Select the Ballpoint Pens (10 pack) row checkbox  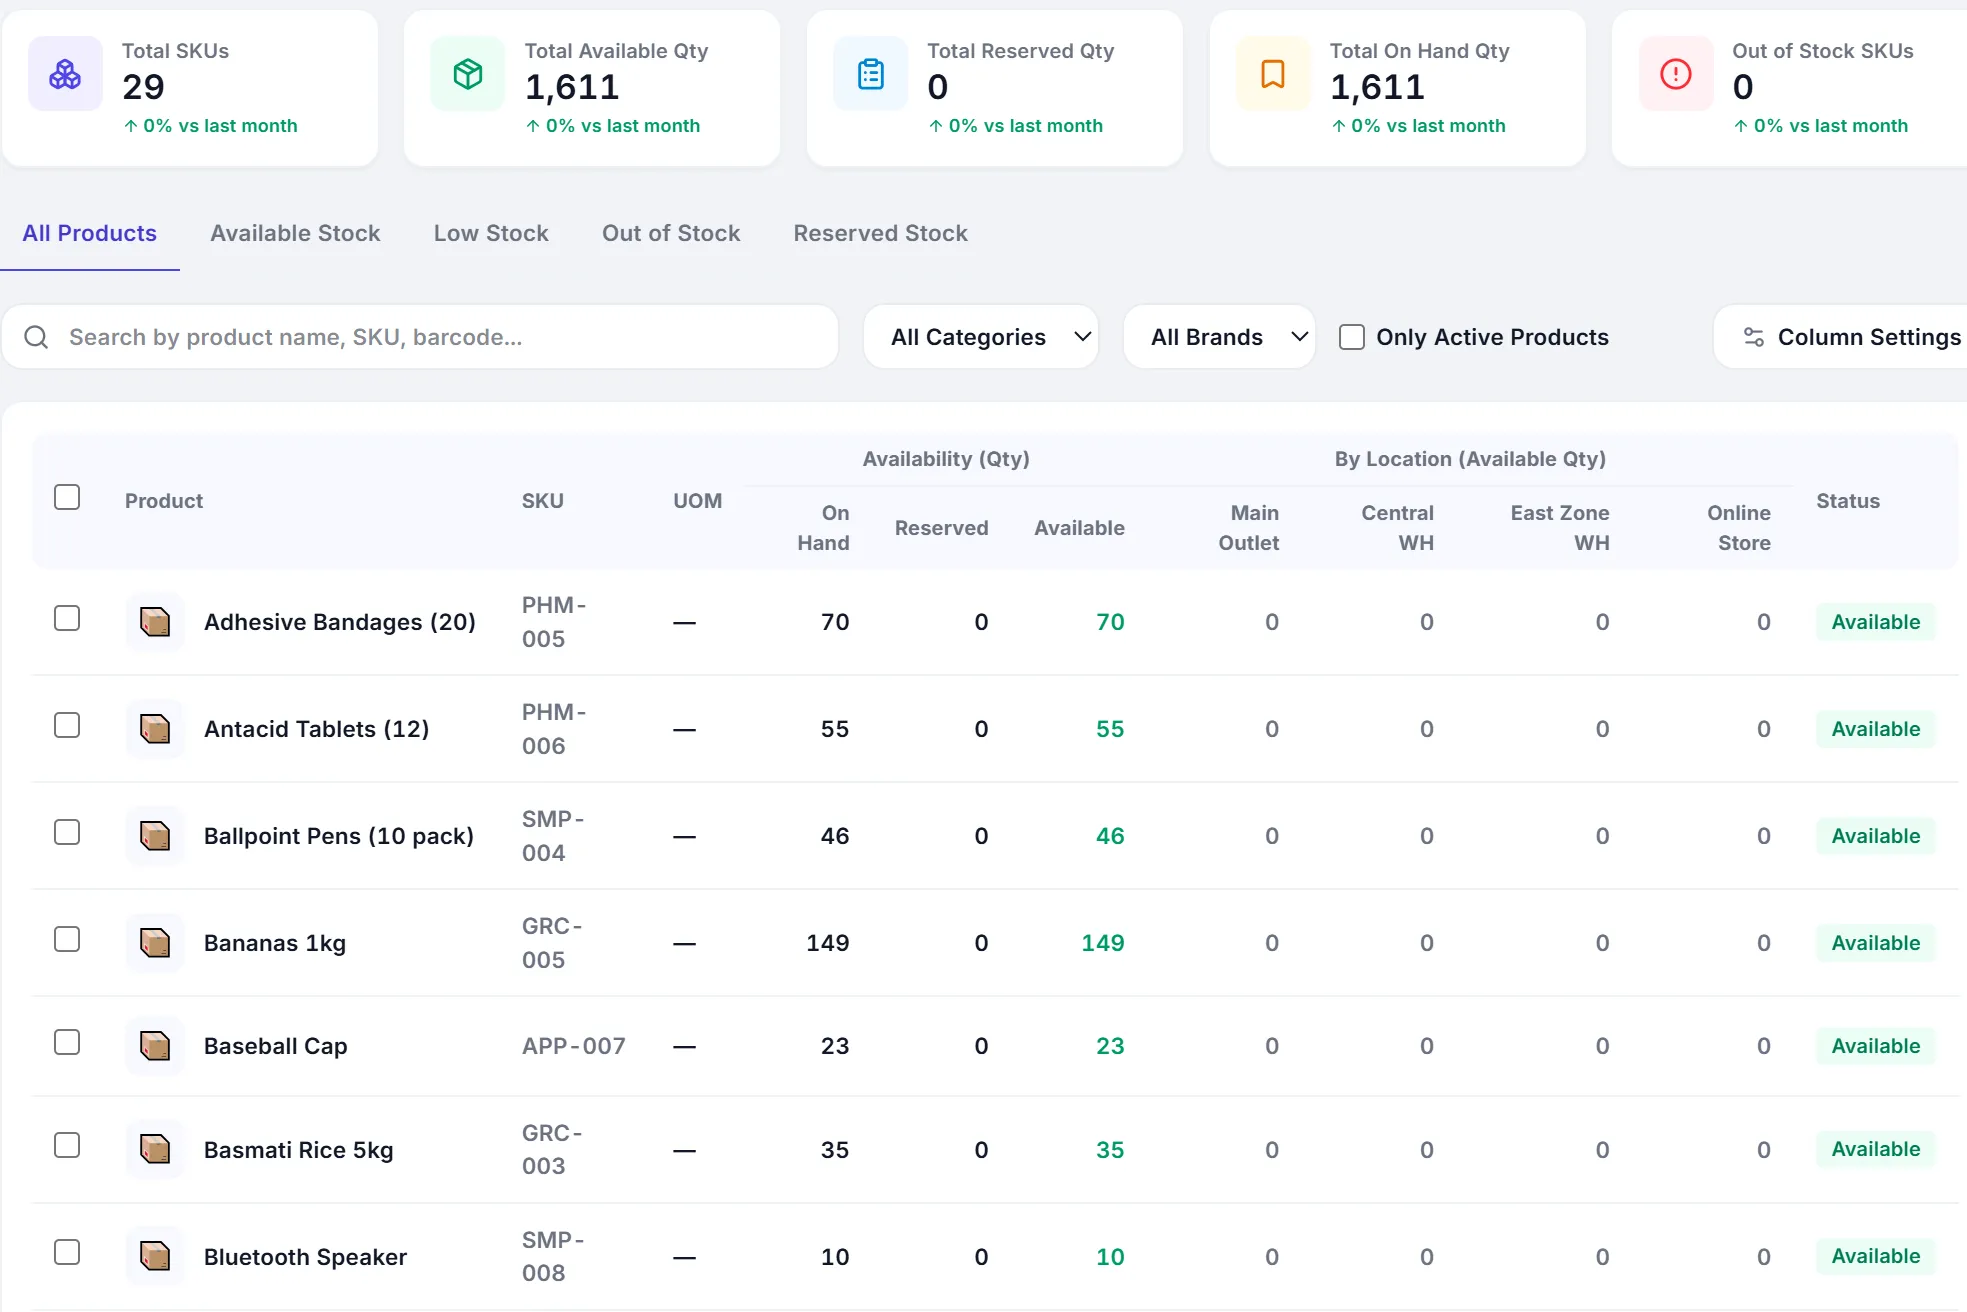pyautogui.click(x=67, y=832)
